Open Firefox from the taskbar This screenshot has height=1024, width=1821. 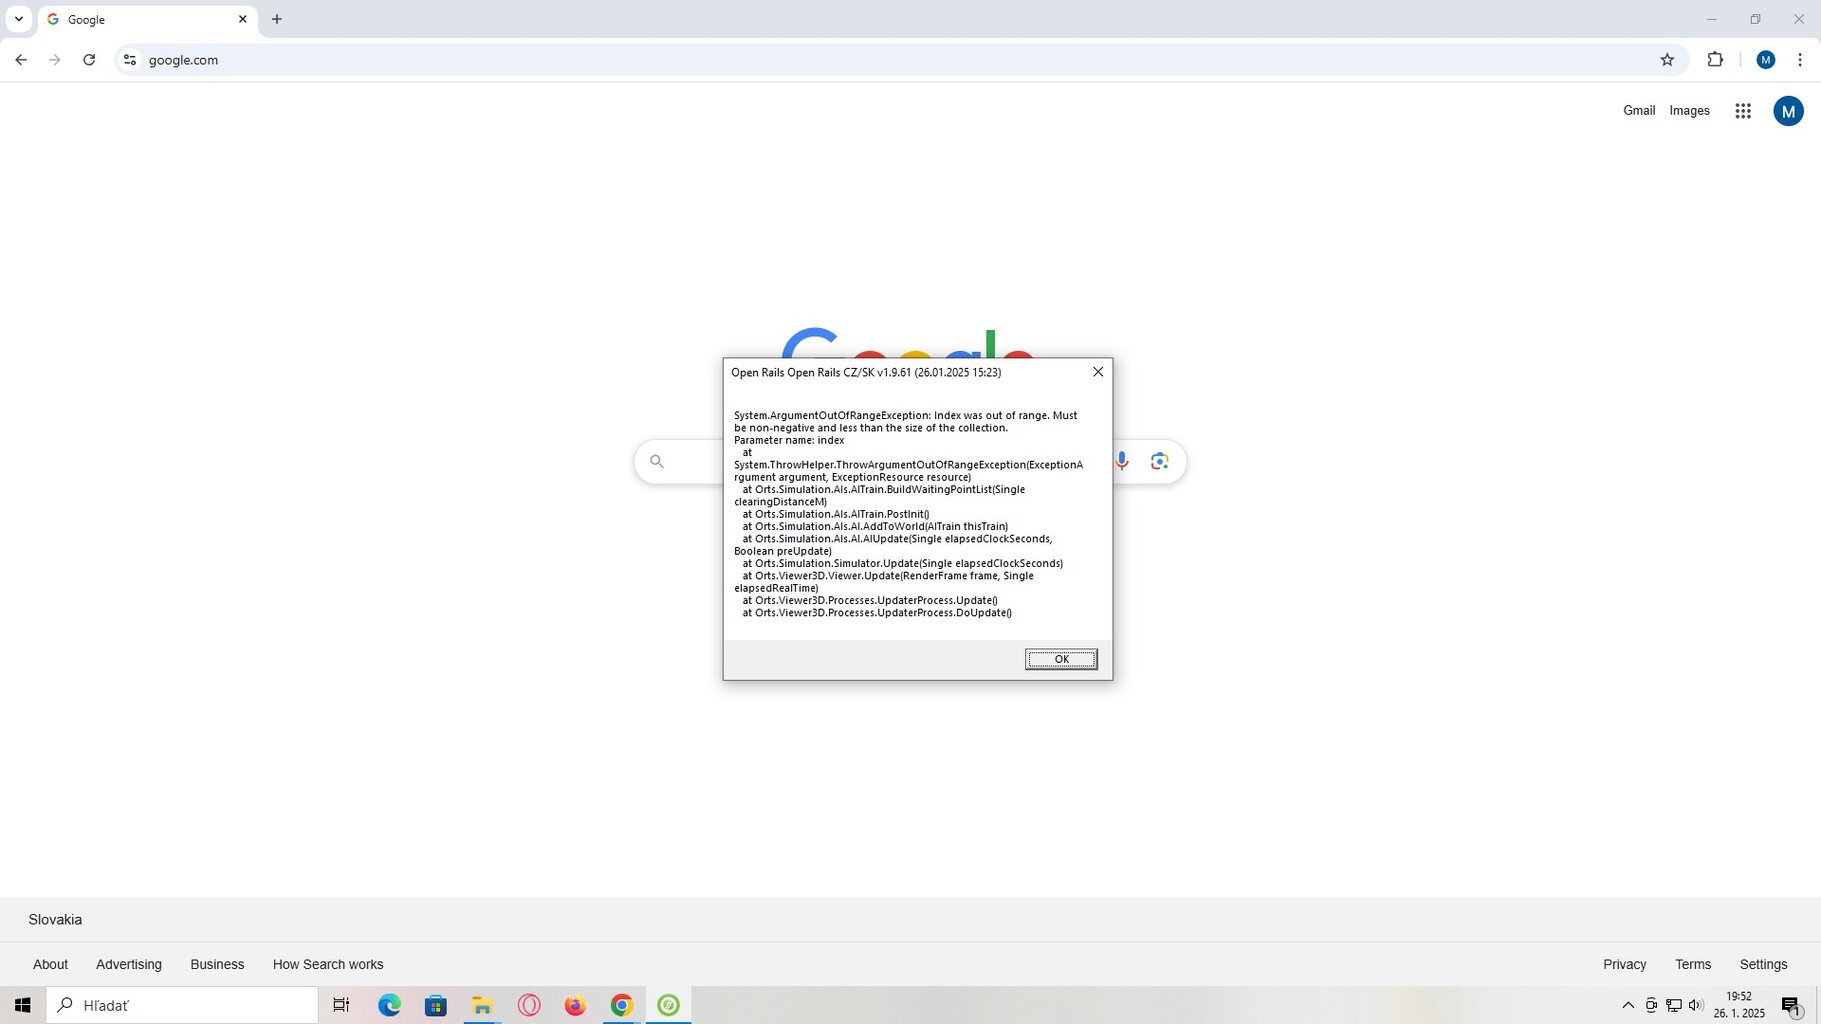[x=575, y=1005]
